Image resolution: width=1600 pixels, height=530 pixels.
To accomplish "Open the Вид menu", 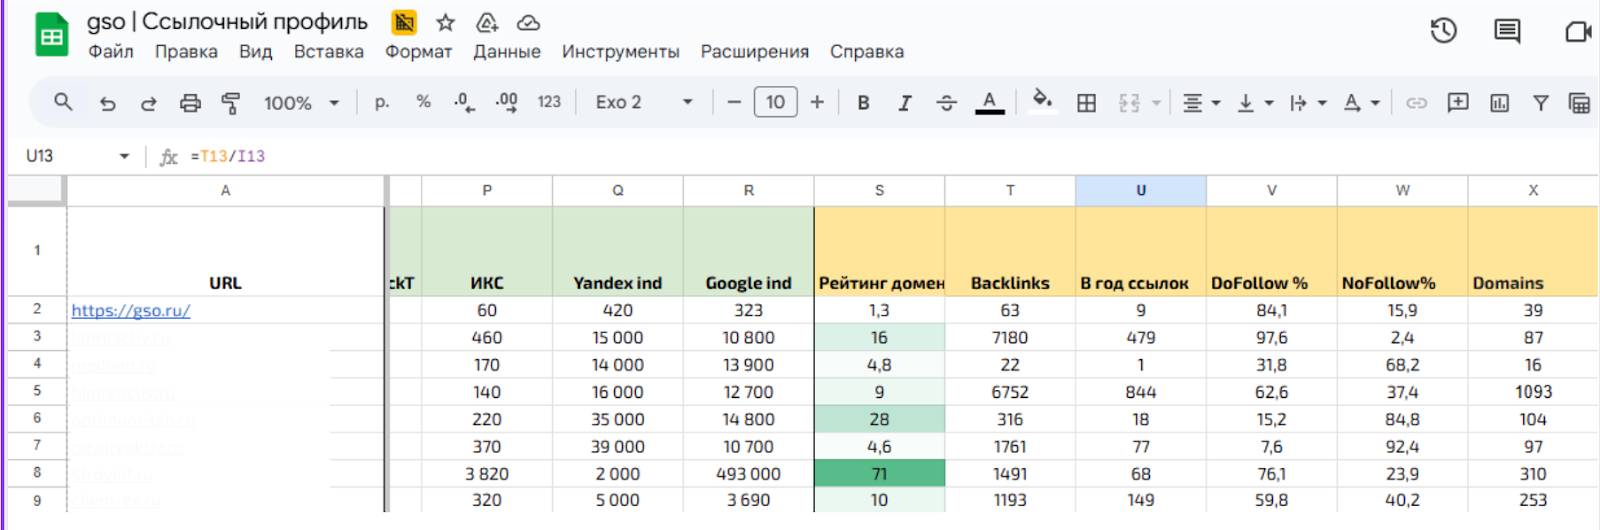I will 255,51.
